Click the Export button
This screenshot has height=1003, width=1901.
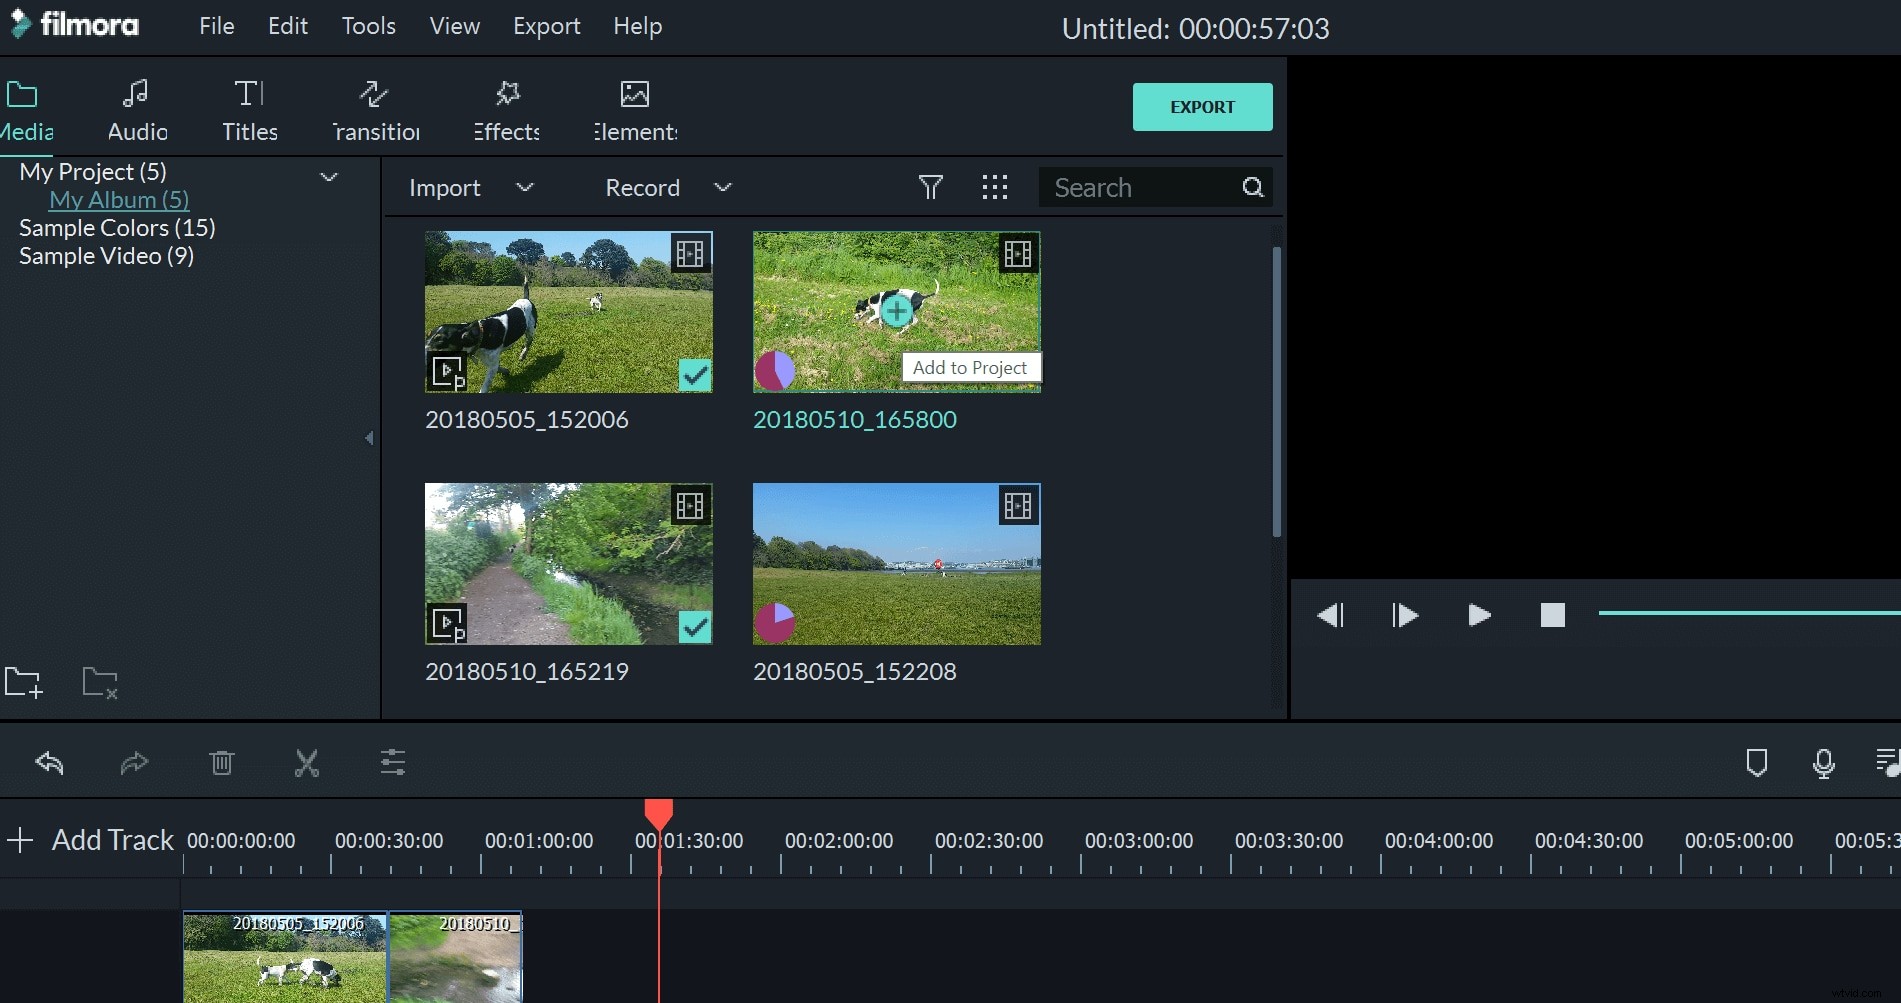tap(1202, 107)
